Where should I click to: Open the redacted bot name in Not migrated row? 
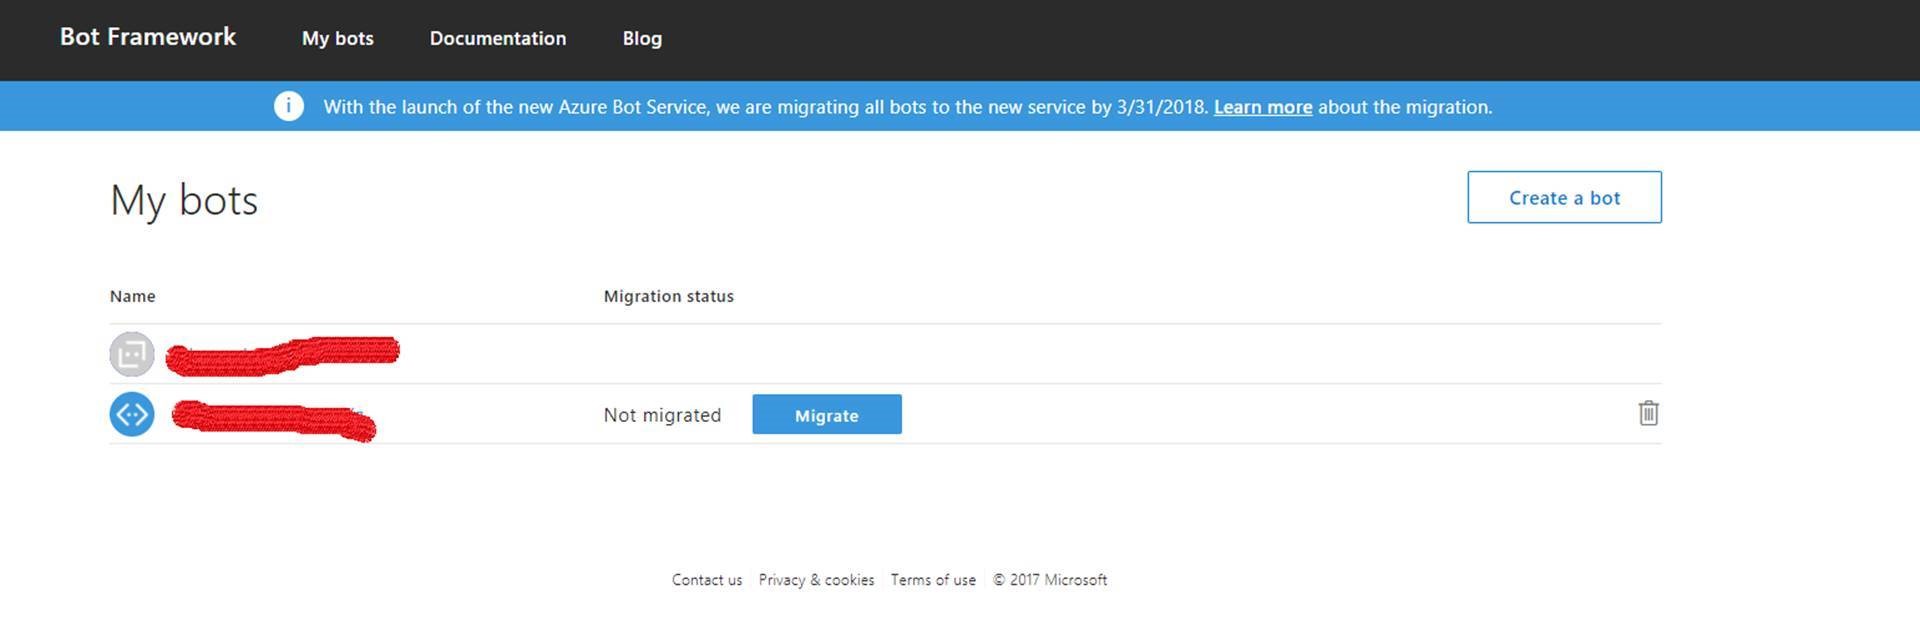click(x=274, y=420)
